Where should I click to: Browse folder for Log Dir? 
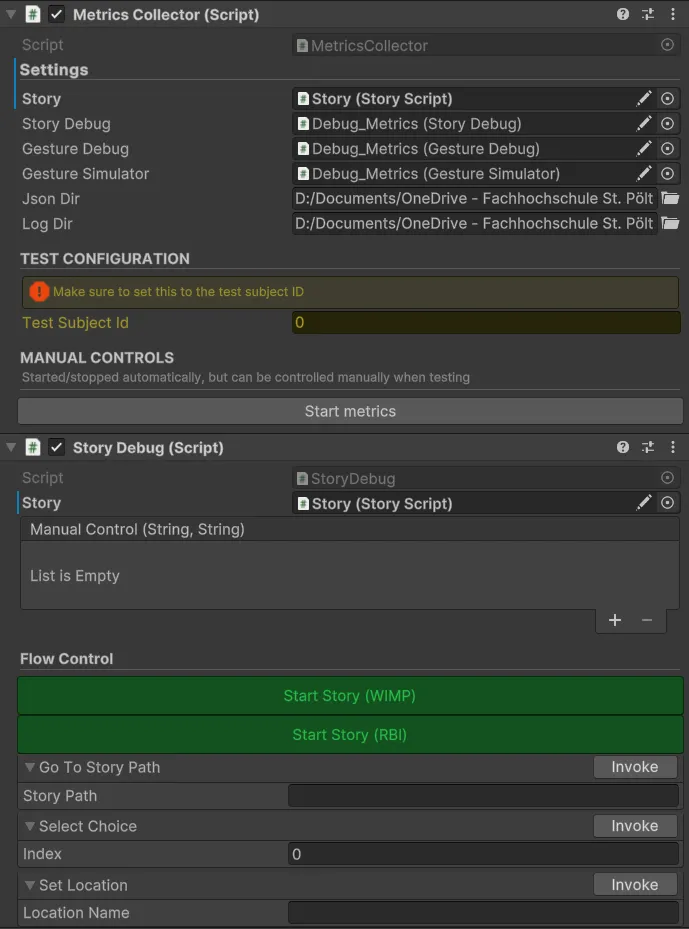[x=670, y=223]
